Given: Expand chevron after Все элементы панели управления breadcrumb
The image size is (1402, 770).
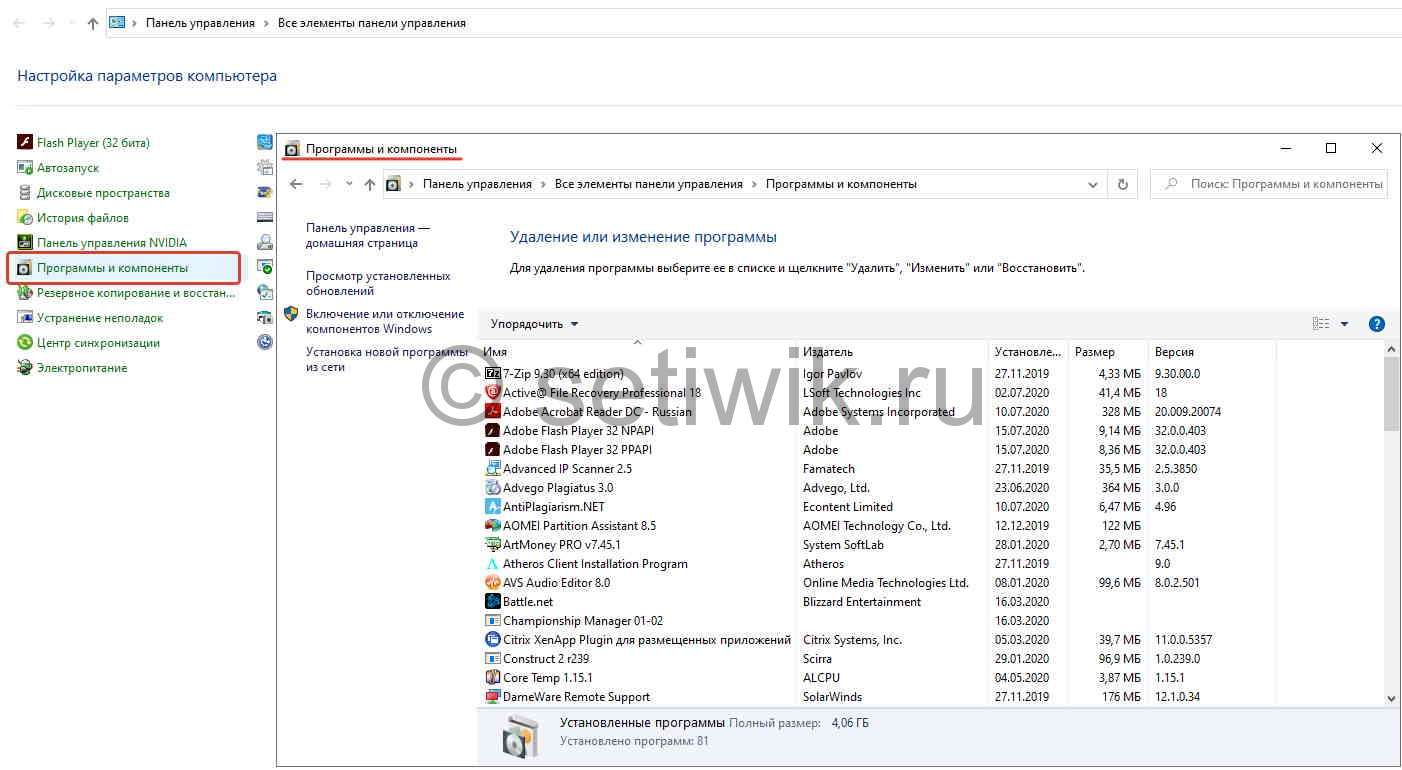Looking at the screenshot, I should click(x=754, y=184).
